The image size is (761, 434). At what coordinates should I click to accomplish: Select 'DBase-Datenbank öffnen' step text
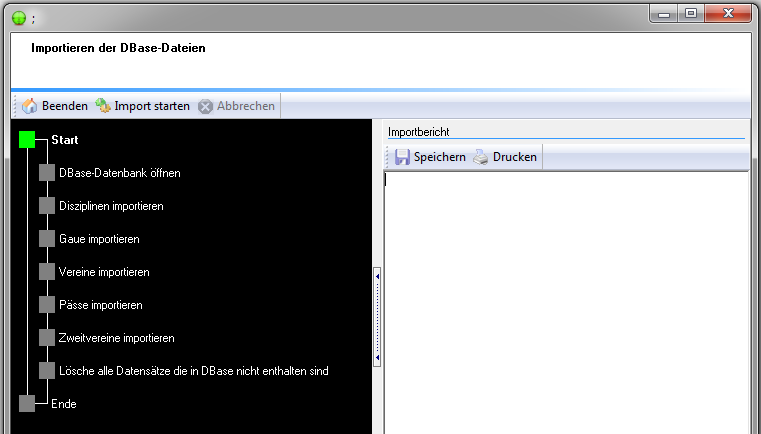coord(119,173)
